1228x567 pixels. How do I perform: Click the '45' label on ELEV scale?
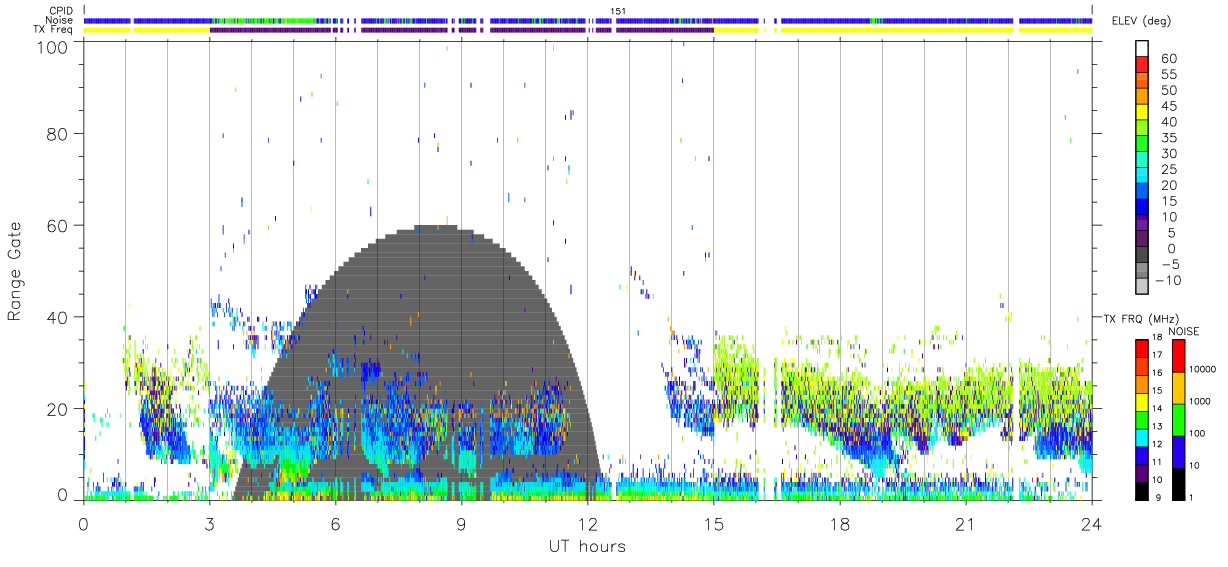(x=1168, y=106)
